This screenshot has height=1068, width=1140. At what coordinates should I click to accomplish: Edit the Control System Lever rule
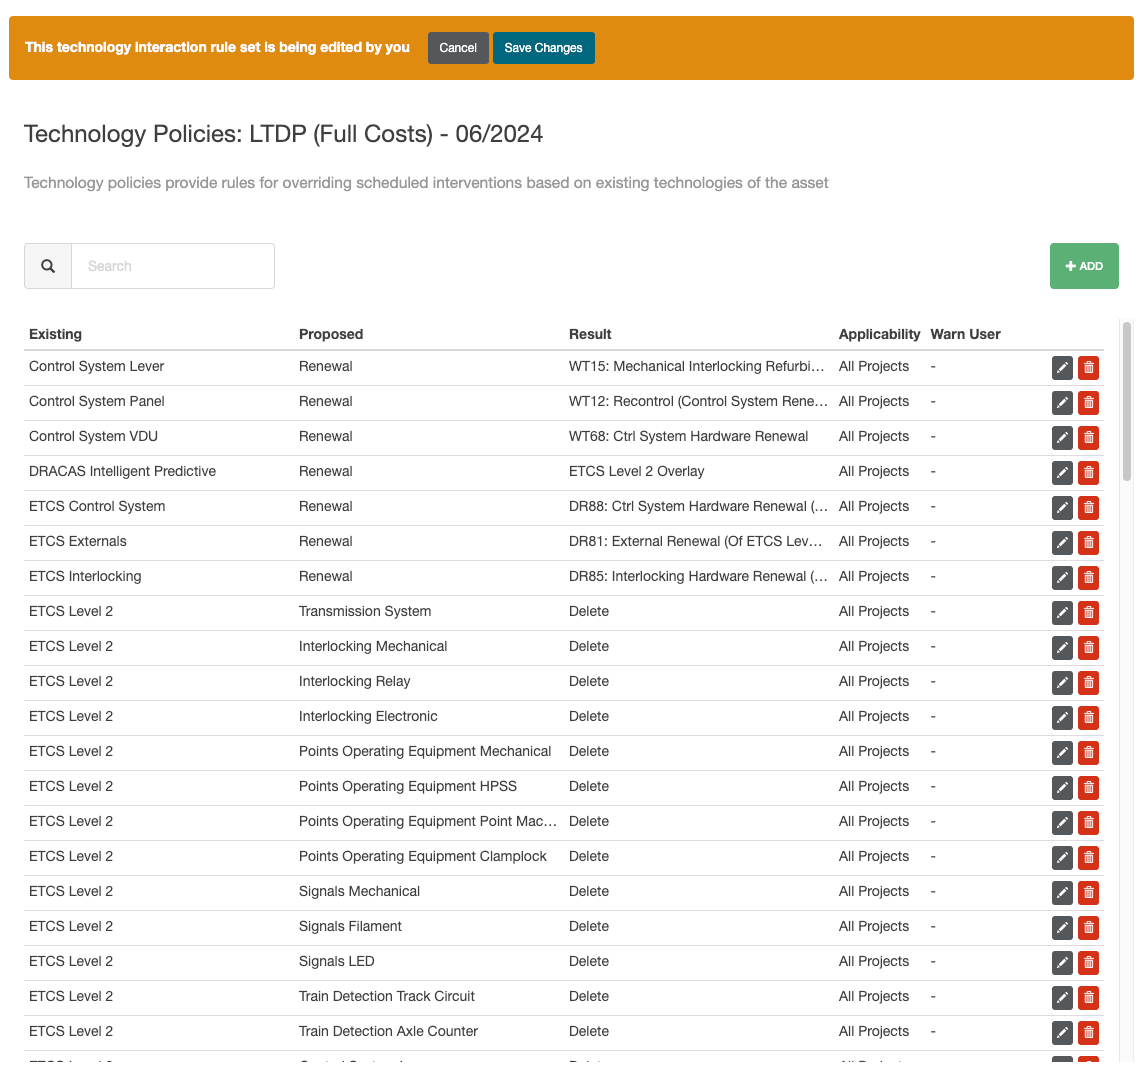click(x=1062, y=367)
